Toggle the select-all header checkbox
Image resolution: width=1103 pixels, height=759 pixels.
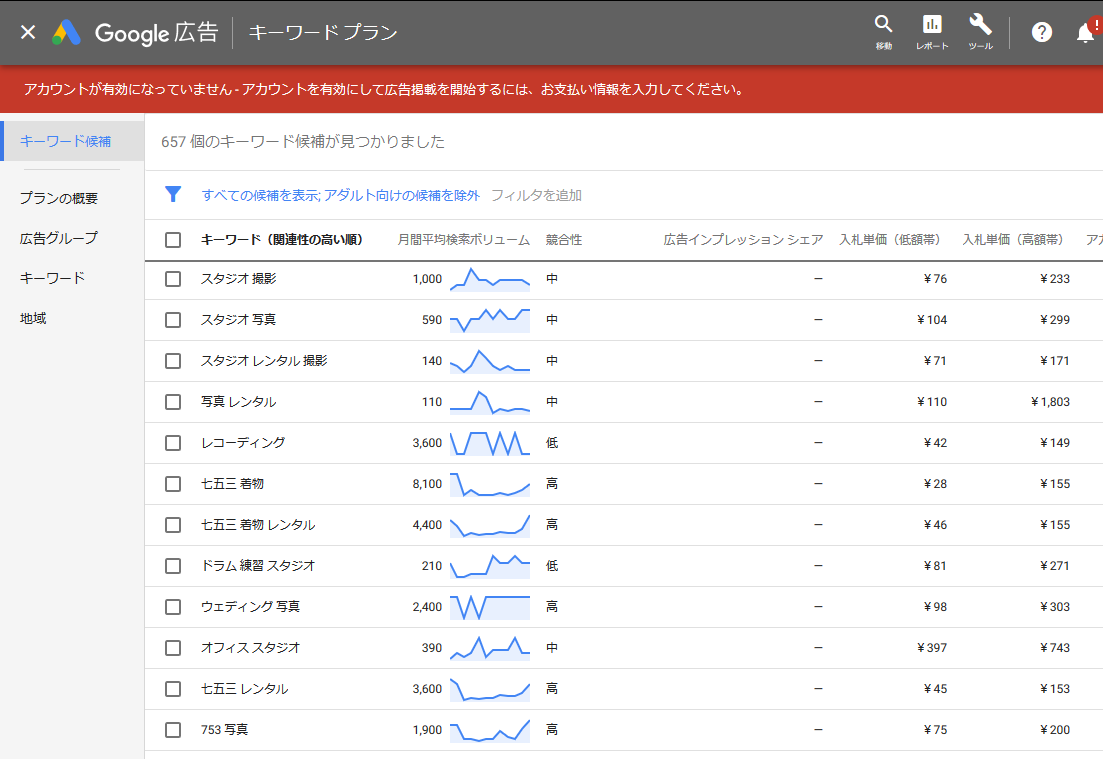173,240
